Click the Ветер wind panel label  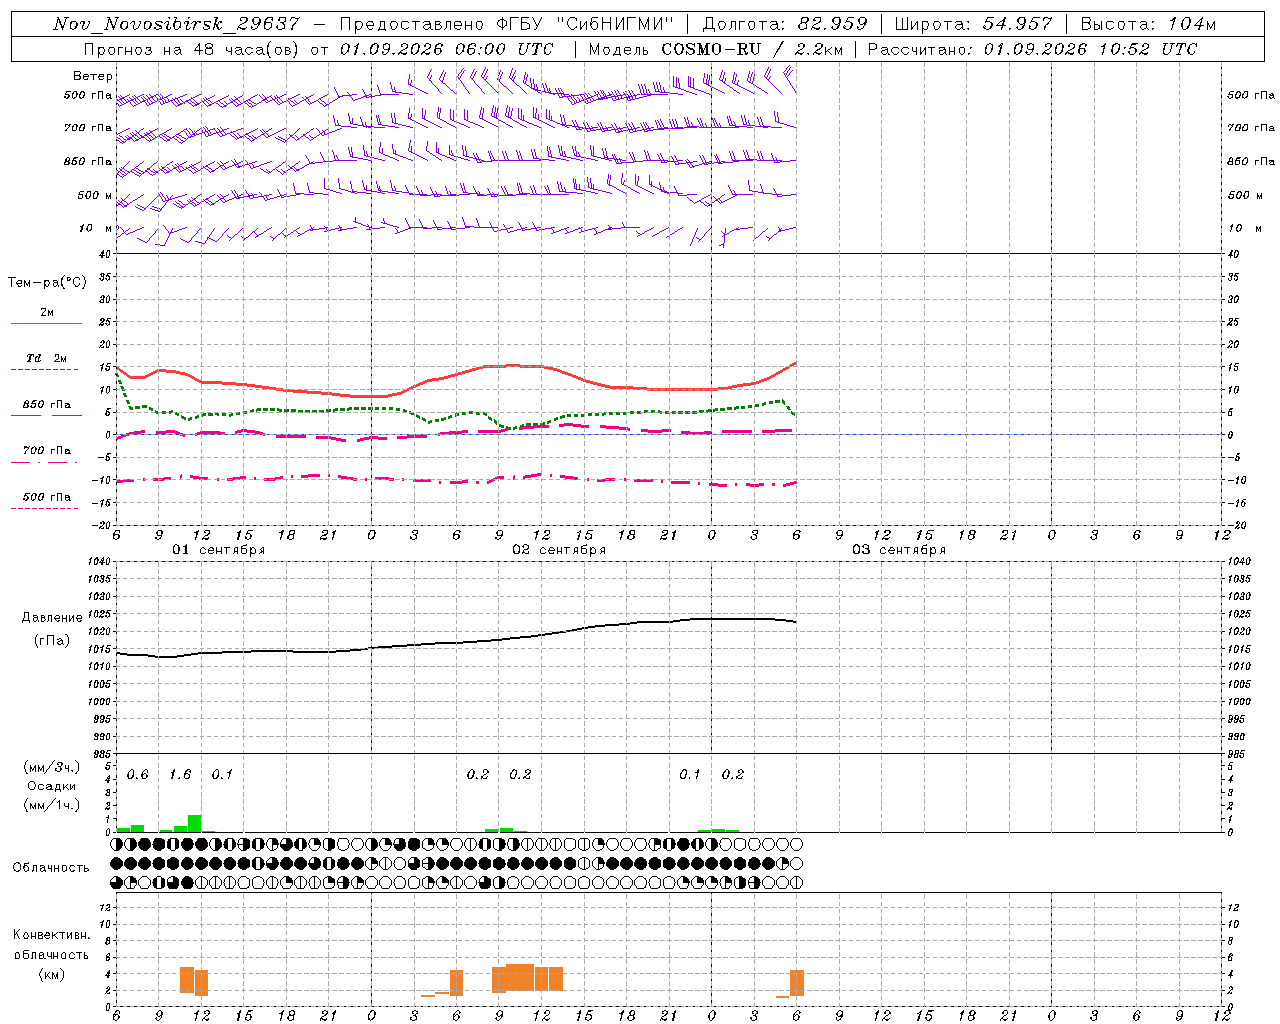(93, 76)
